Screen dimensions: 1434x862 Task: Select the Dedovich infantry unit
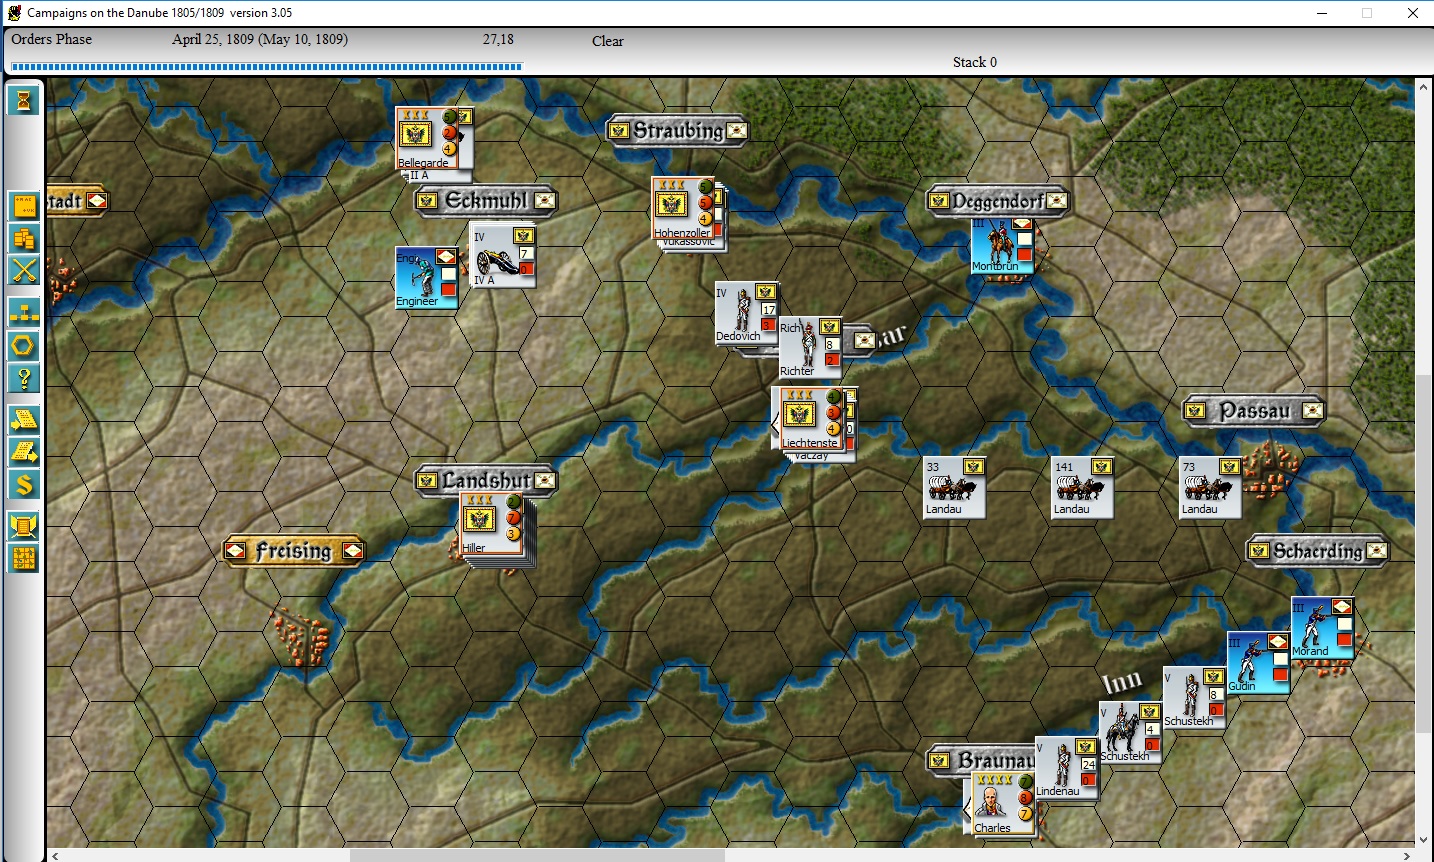click(x=746, y=314)
